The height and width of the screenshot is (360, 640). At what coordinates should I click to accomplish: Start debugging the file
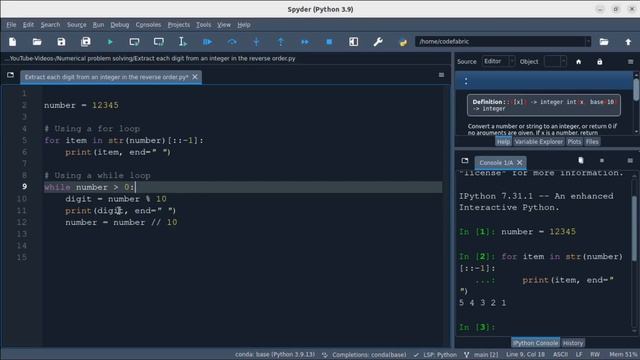[x=207, y=42]
